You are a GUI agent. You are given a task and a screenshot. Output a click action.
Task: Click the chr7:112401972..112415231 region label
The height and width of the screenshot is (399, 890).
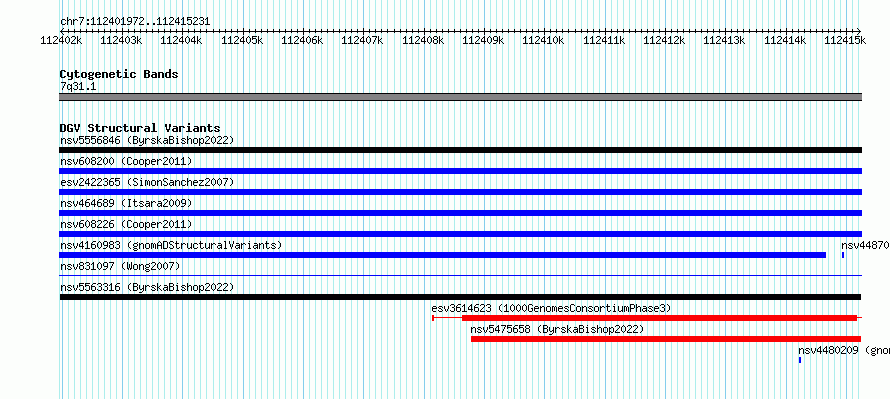(135, 22)
